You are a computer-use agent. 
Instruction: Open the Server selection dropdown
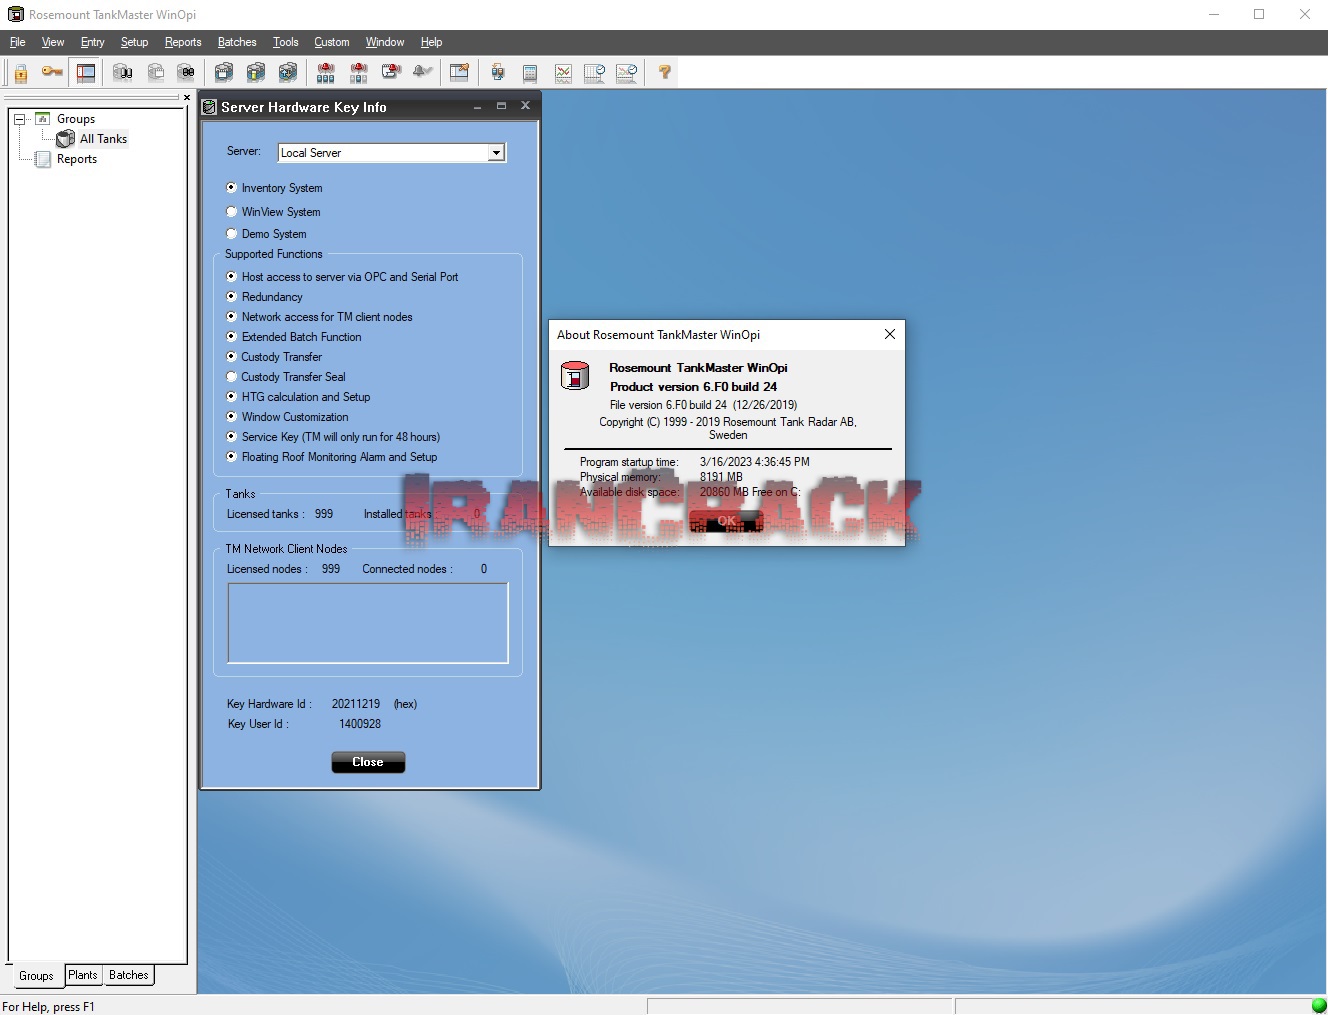pos(496,152)
